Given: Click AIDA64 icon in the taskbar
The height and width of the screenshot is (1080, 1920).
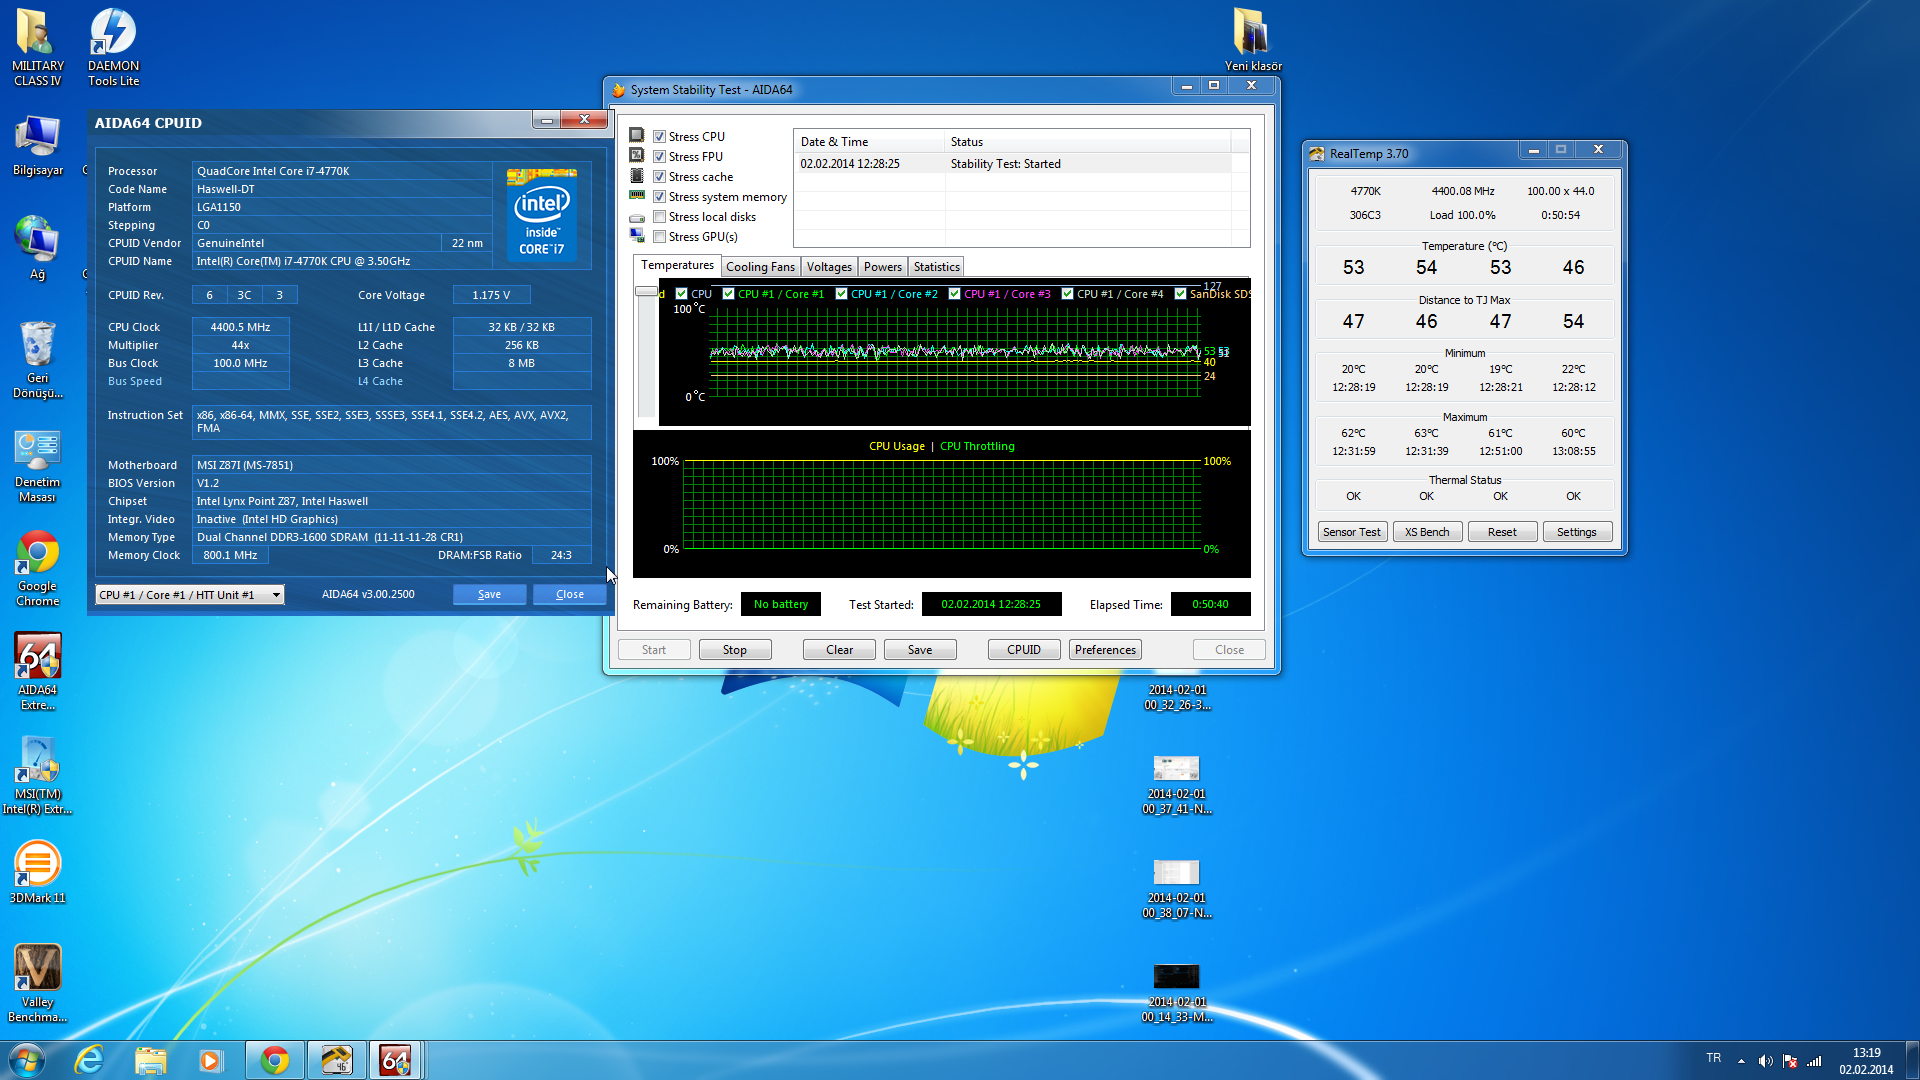Looking at the screenshot, I should (x=396, y=1060).
